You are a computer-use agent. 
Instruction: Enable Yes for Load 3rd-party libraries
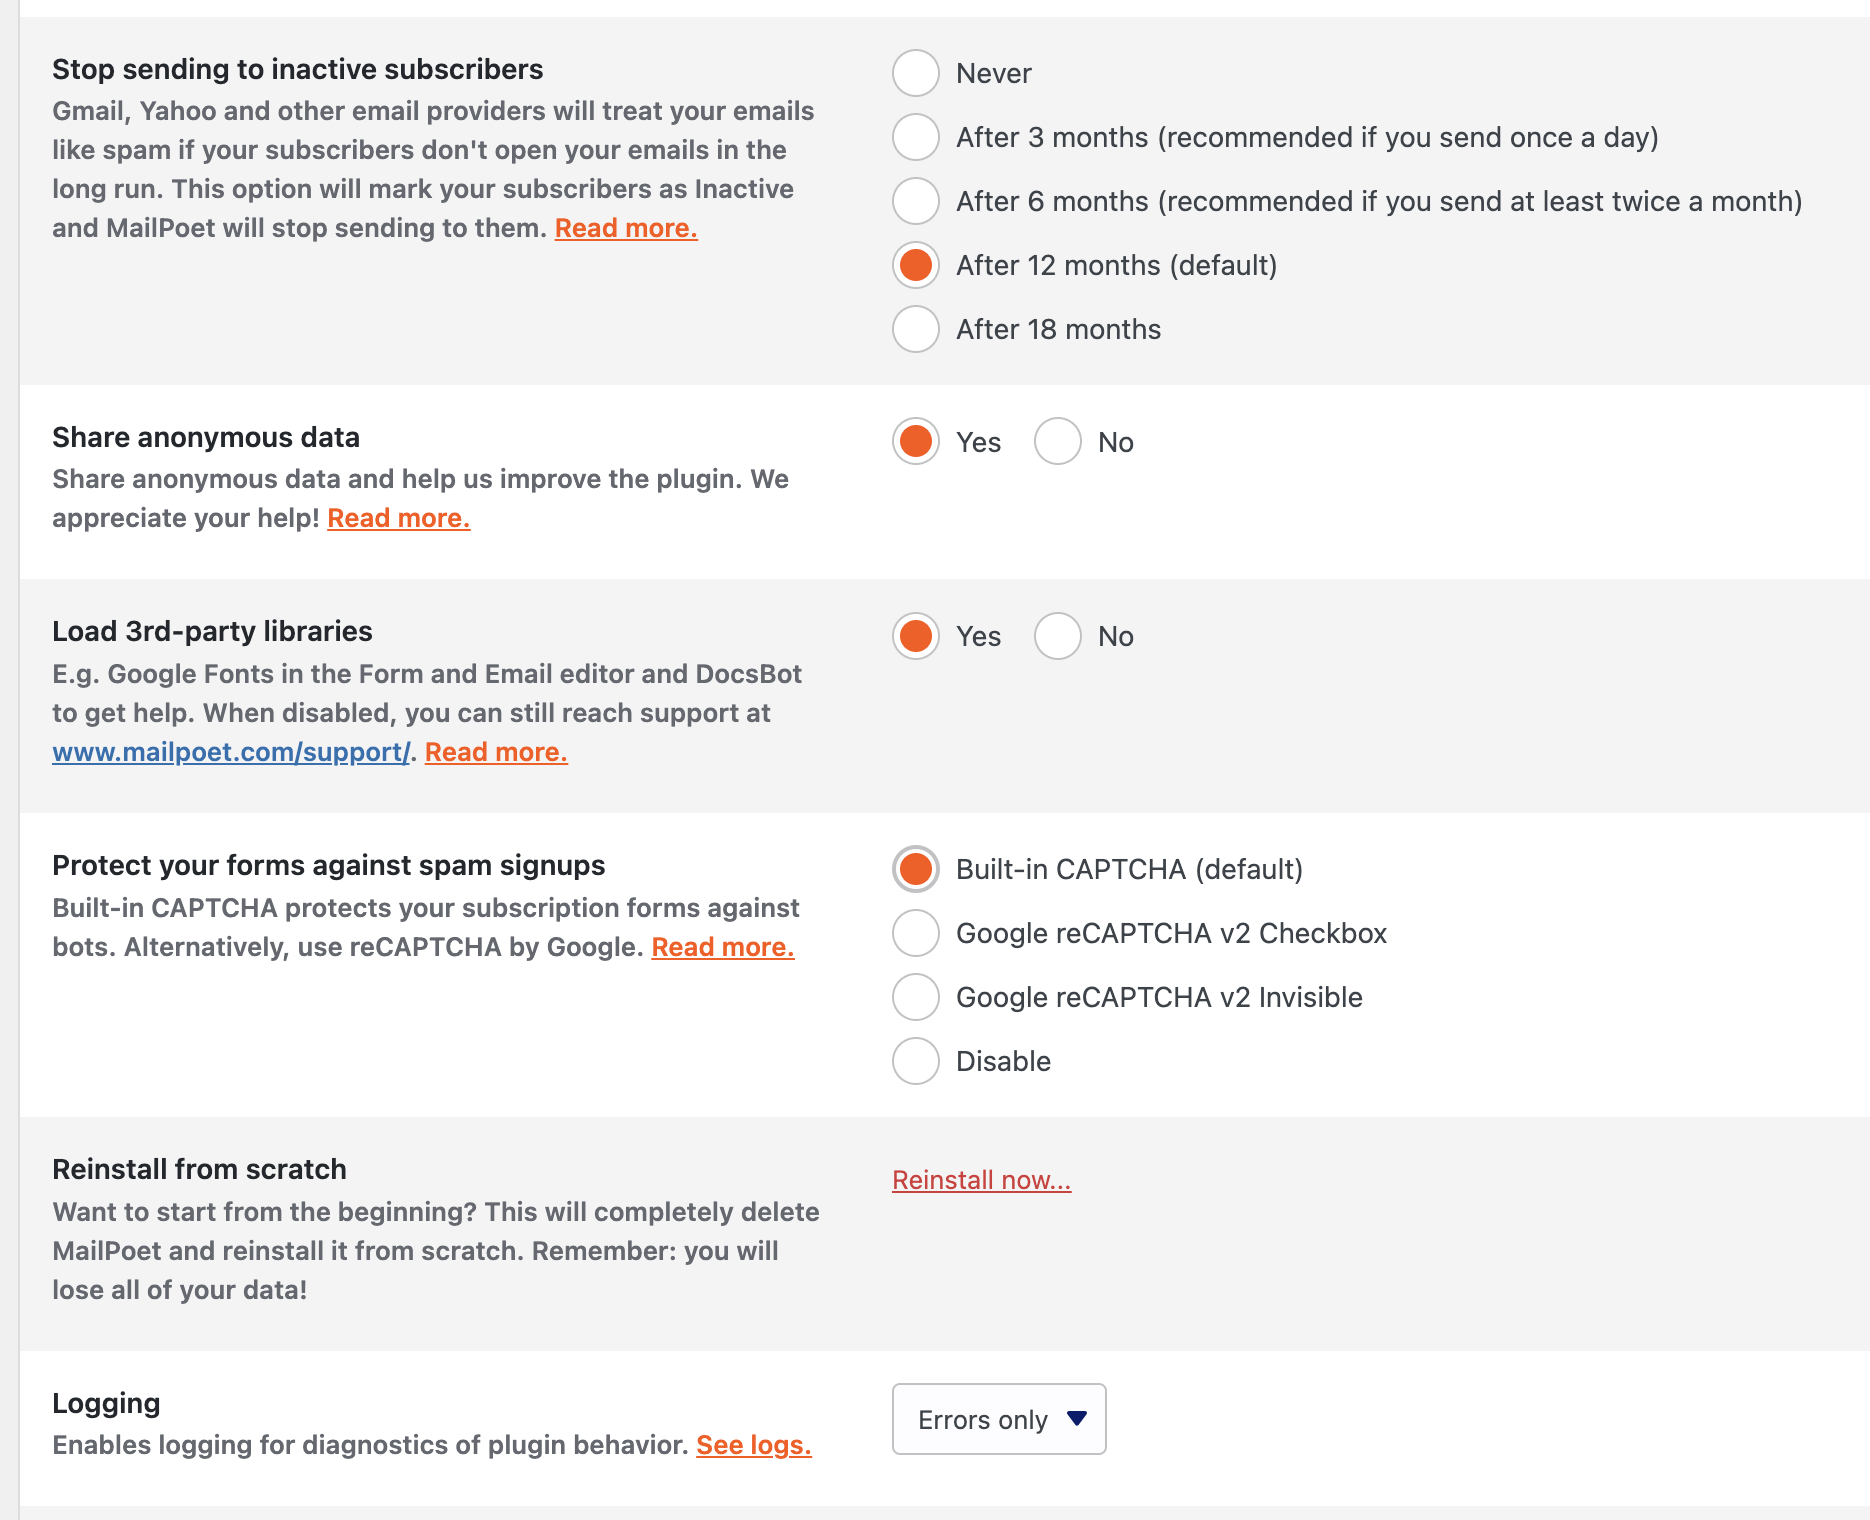click(x=915, y=636)
